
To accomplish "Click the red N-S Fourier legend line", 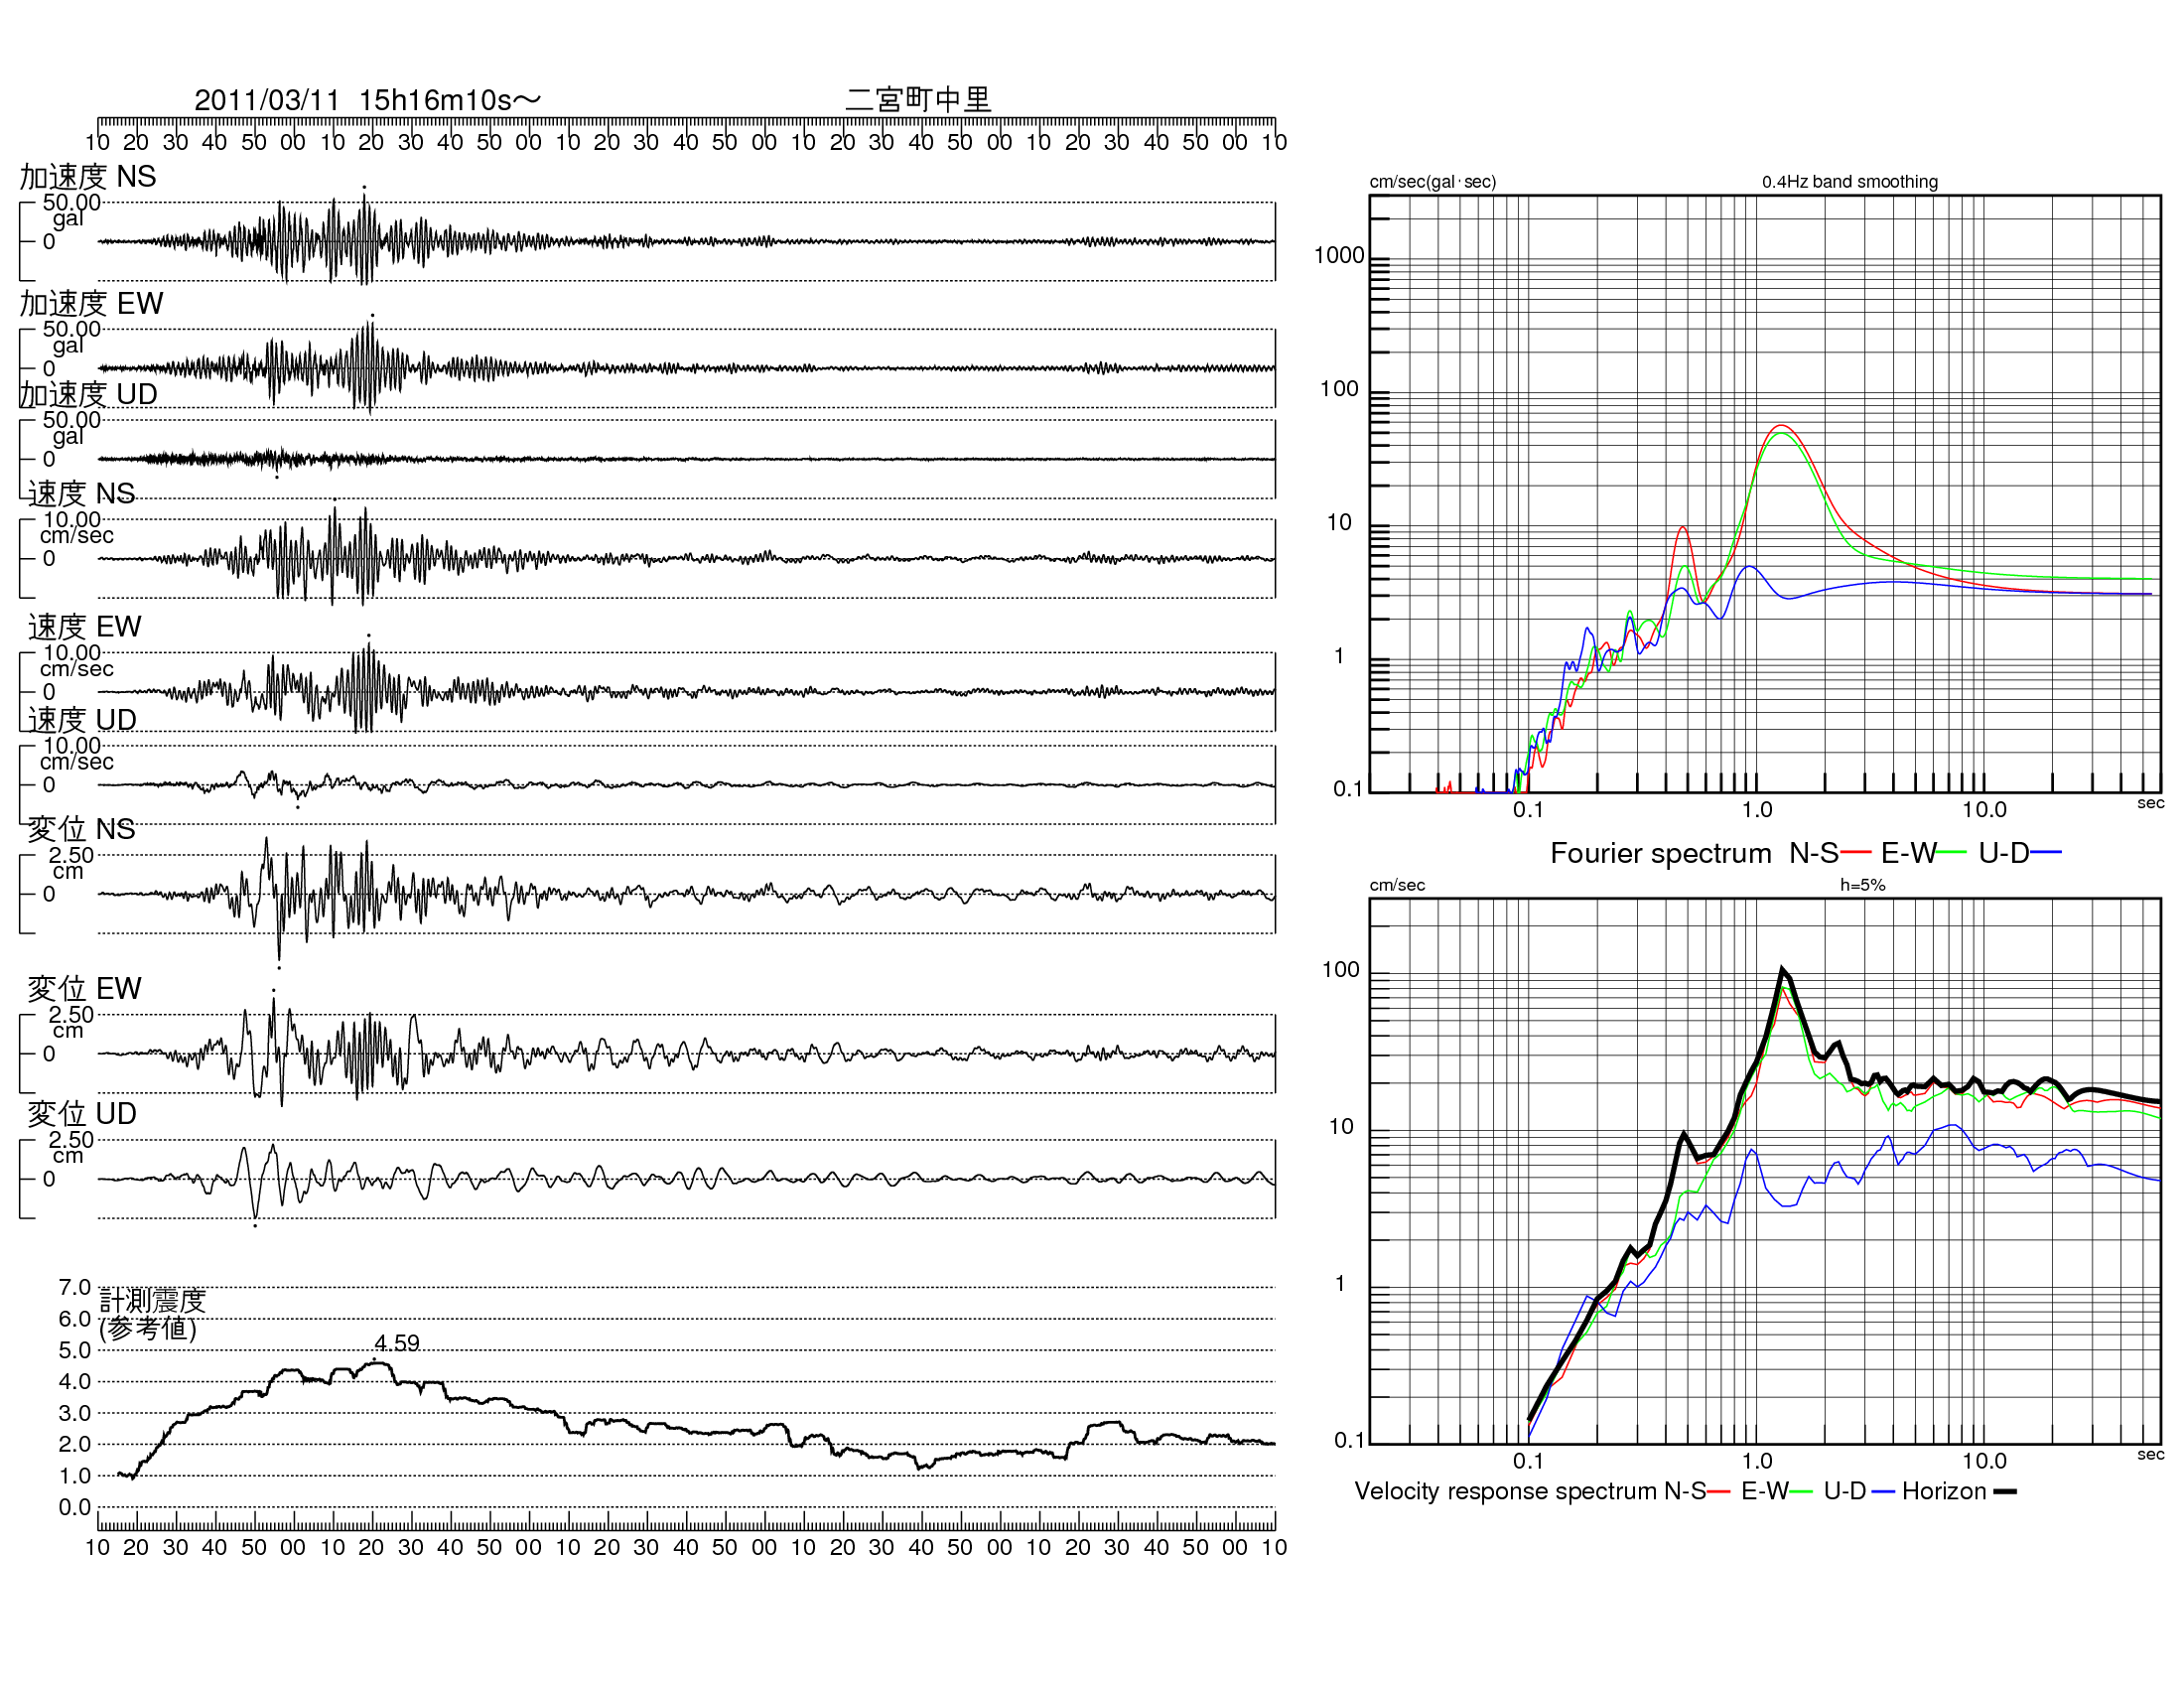I will (1855, 852).
